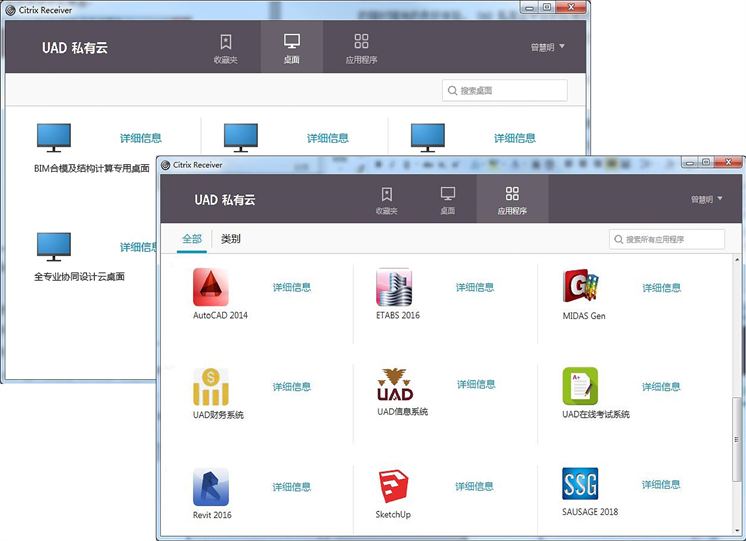
Task: View 详细信息 link for AutoCAD 2014
Action: pyautogui.click(x=292, y=287)
